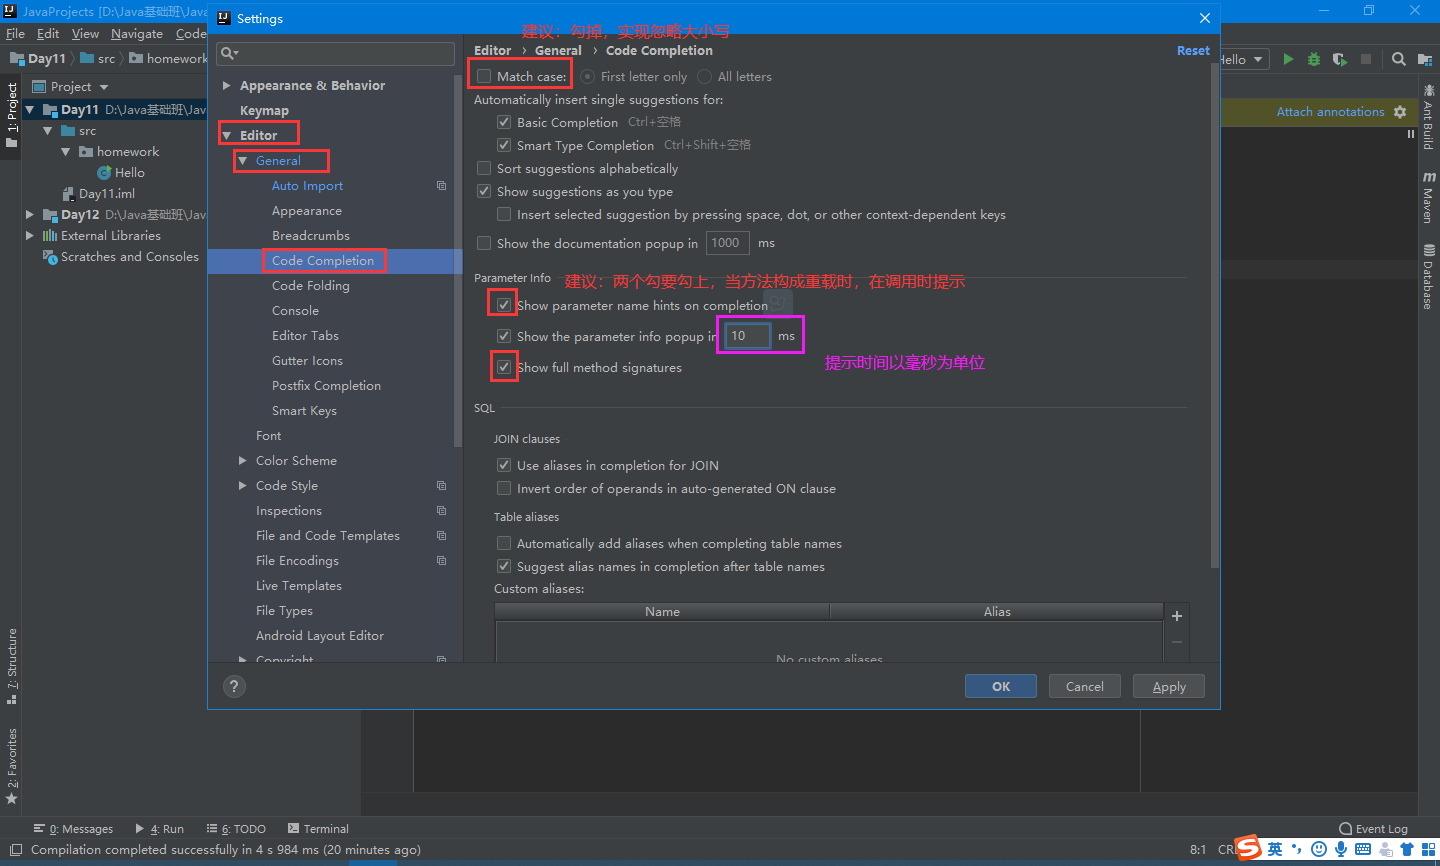
Task: Switch to the TODO tab
Action: pyautogui.click(x=236, y=829)
